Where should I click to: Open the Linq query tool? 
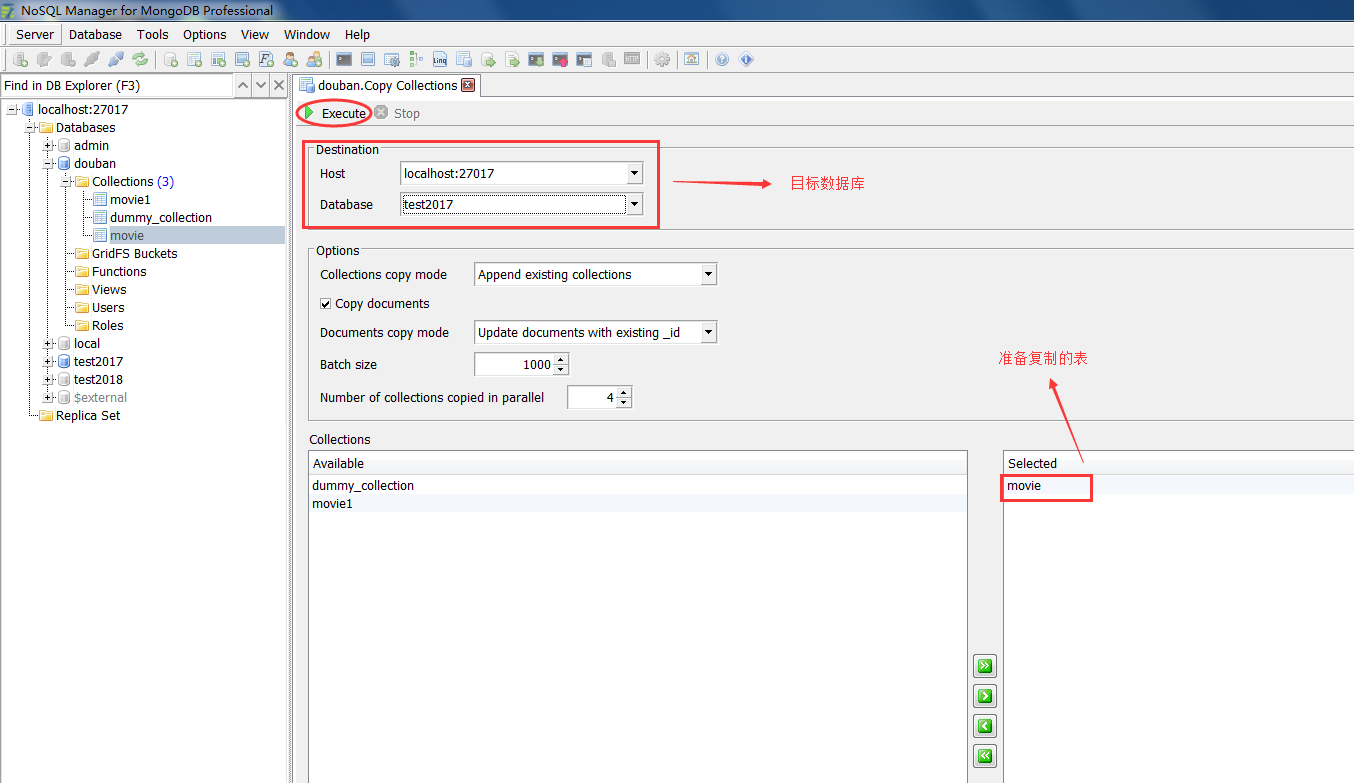pyautogui.click(x=439, y=59)
